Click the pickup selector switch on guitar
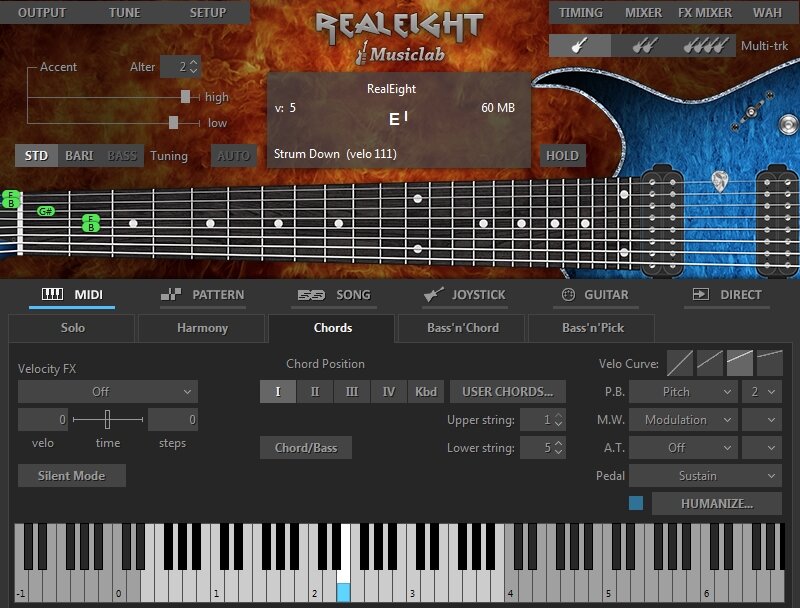This screenshot has height=608, width=800. point(751,112)
